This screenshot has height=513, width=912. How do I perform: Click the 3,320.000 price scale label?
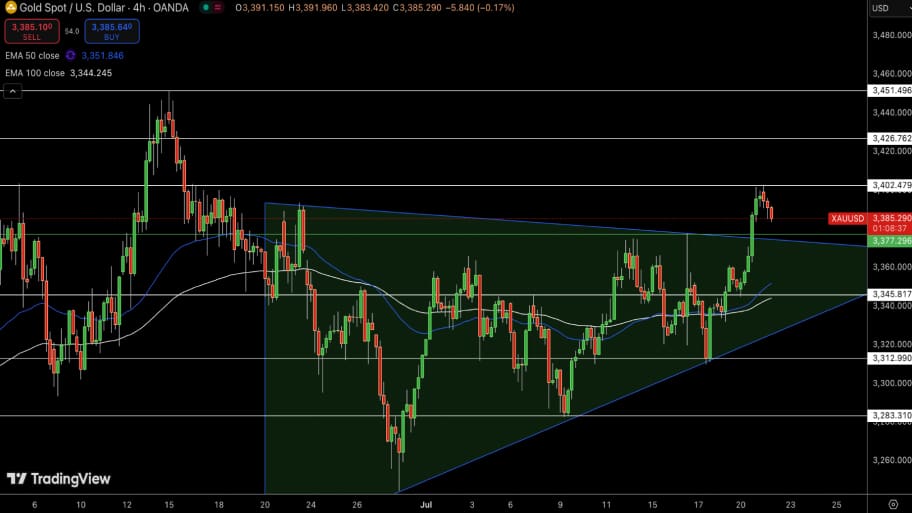(892, 344)
